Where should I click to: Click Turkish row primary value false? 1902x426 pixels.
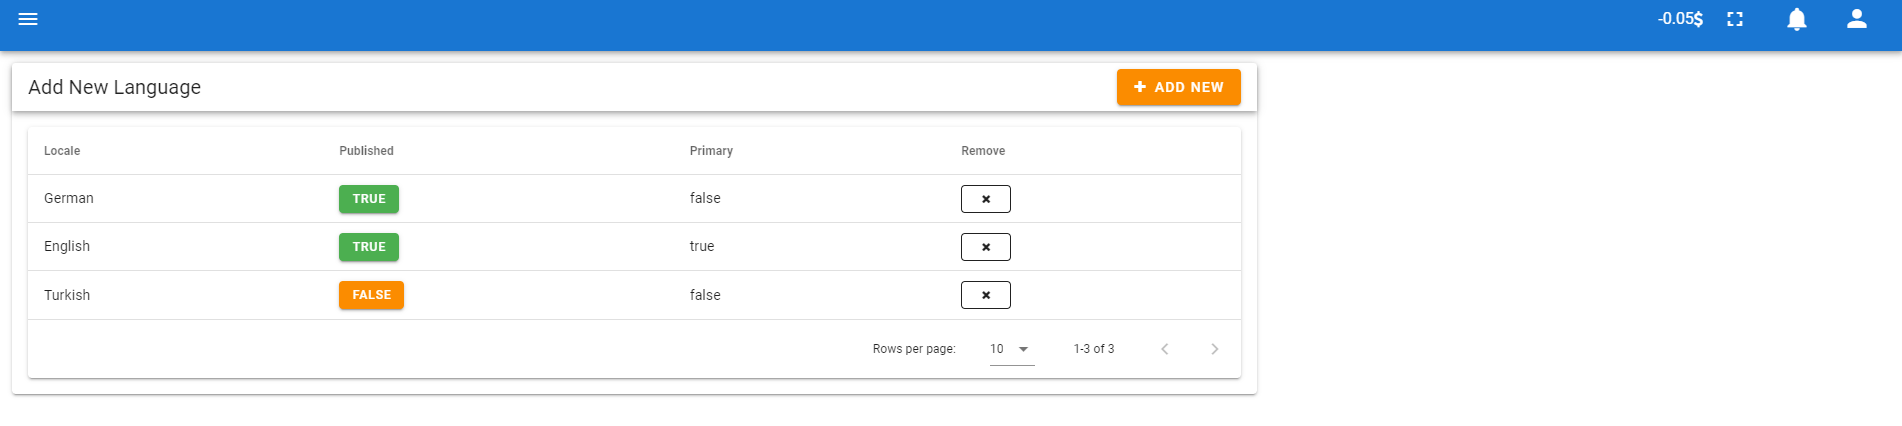click(705, 295)
